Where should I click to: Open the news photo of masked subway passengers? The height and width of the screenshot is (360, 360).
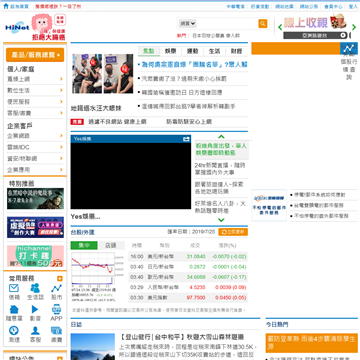(x=103, y=74)
